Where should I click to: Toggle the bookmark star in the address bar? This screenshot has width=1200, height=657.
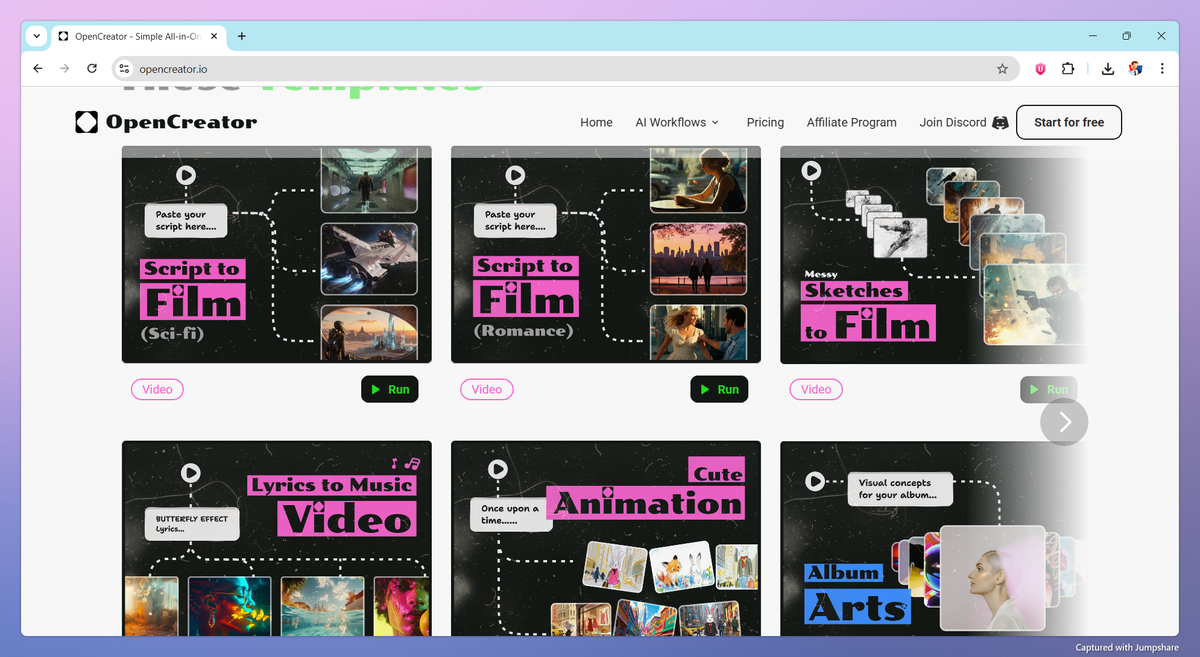coord(1002,68)
